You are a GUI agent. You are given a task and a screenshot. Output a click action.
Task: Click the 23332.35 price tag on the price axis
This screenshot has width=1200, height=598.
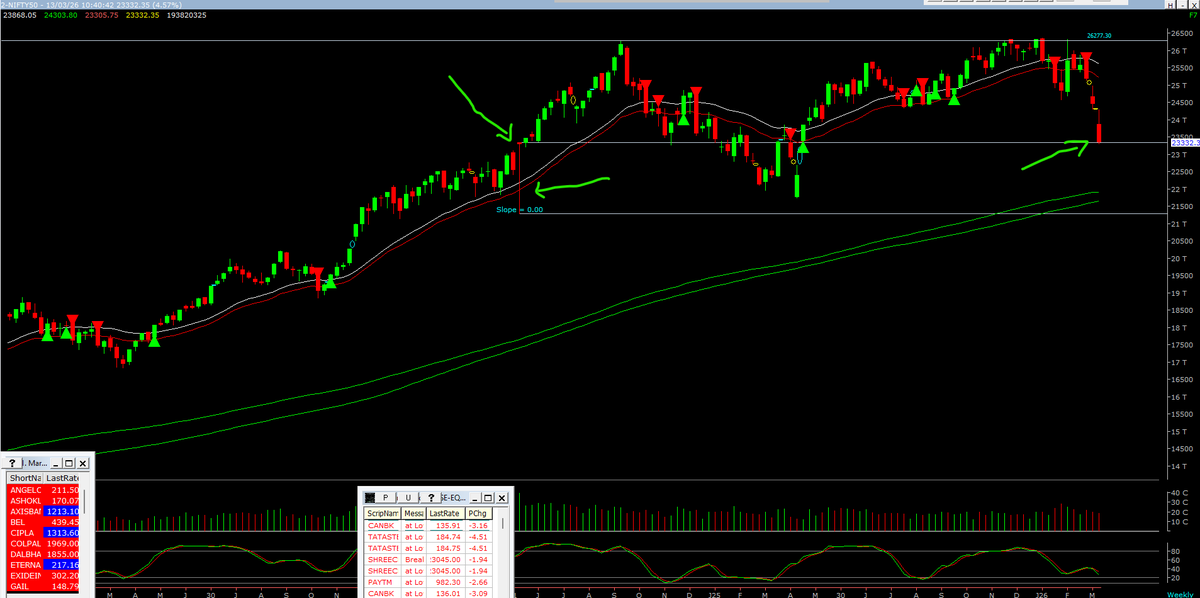pos(1184,143)
